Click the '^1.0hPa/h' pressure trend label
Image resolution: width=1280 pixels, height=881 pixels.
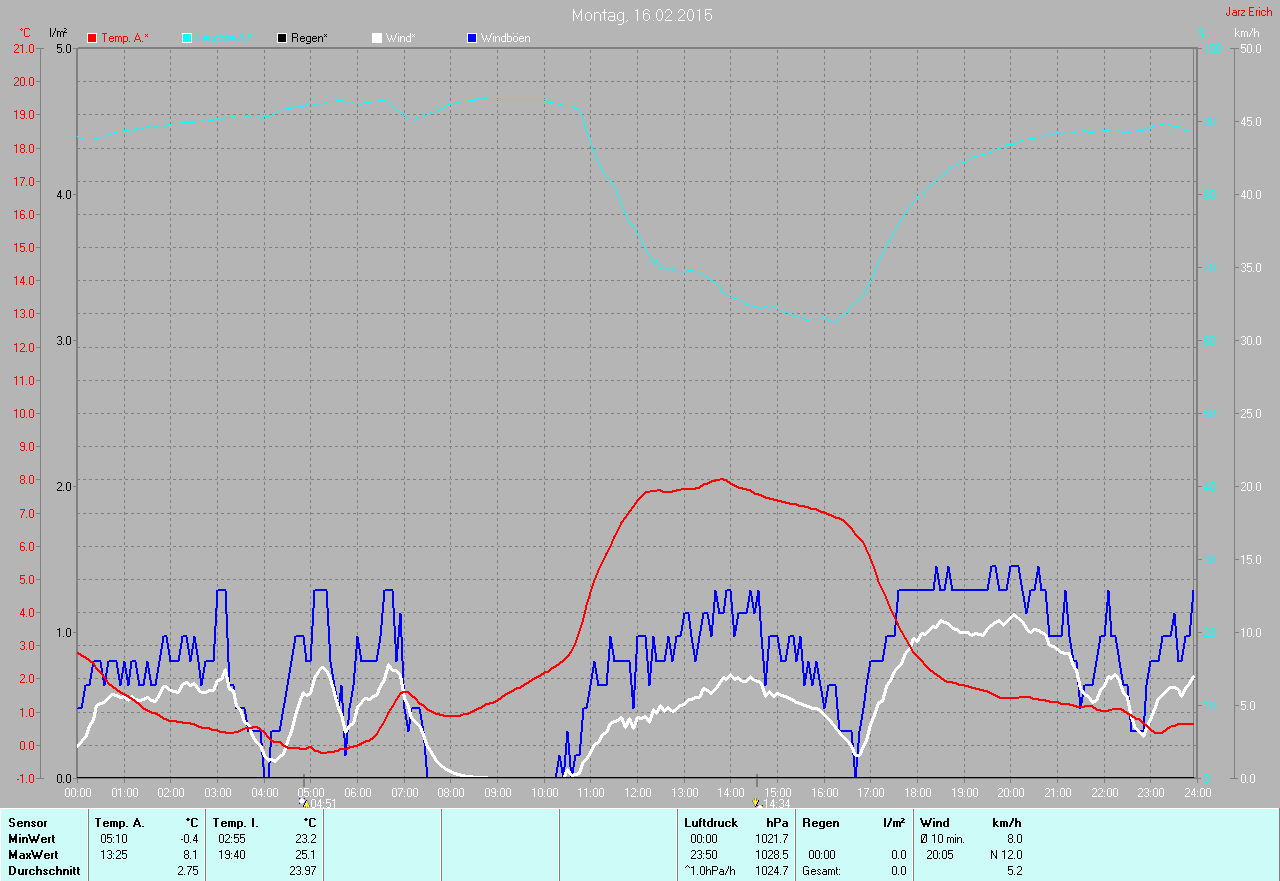[x=711, y=871]
